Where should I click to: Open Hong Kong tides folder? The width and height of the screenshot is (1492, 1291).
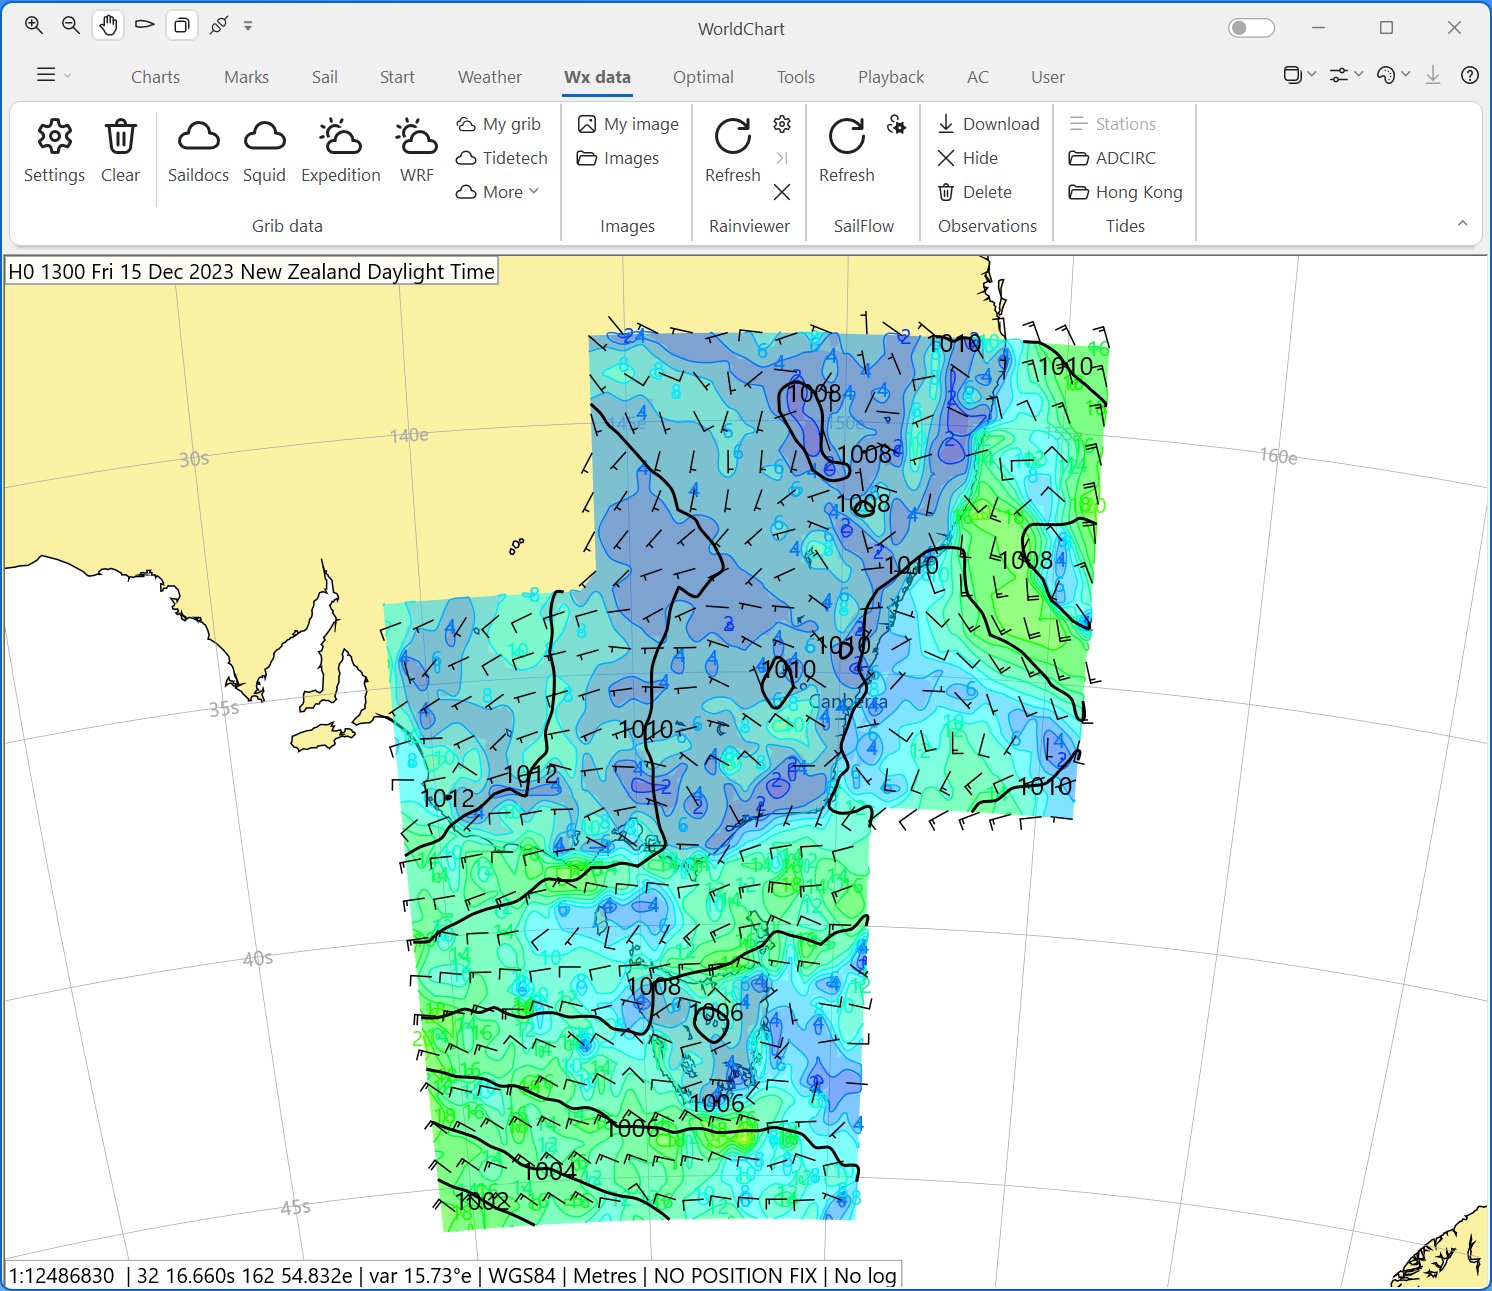point(1125,192)
